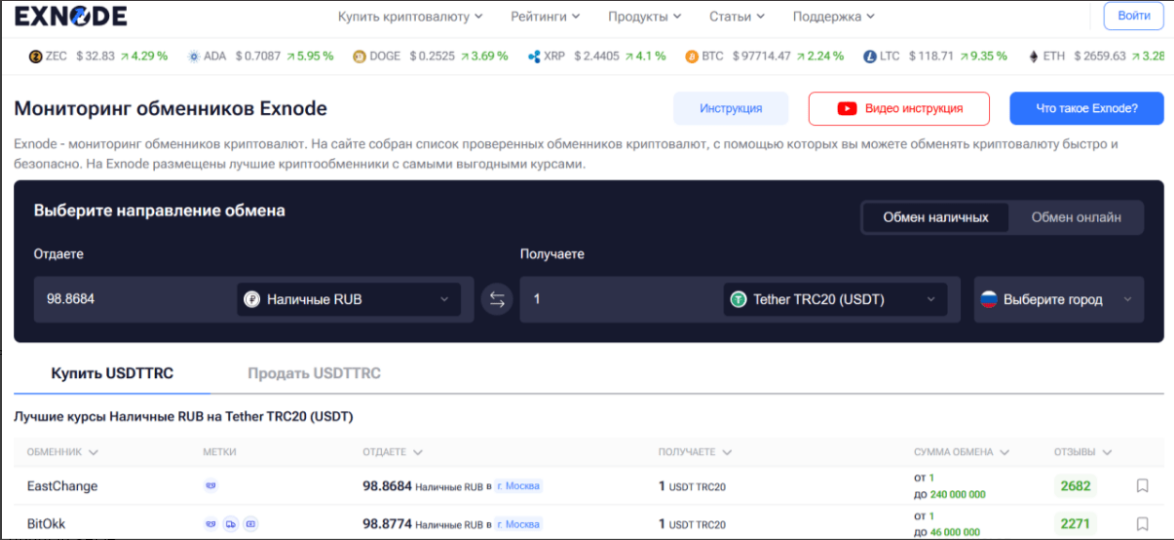Screen dimensions: 1174x540
Task: Bookmark the EastChange exchanger
Action: 1142,486
